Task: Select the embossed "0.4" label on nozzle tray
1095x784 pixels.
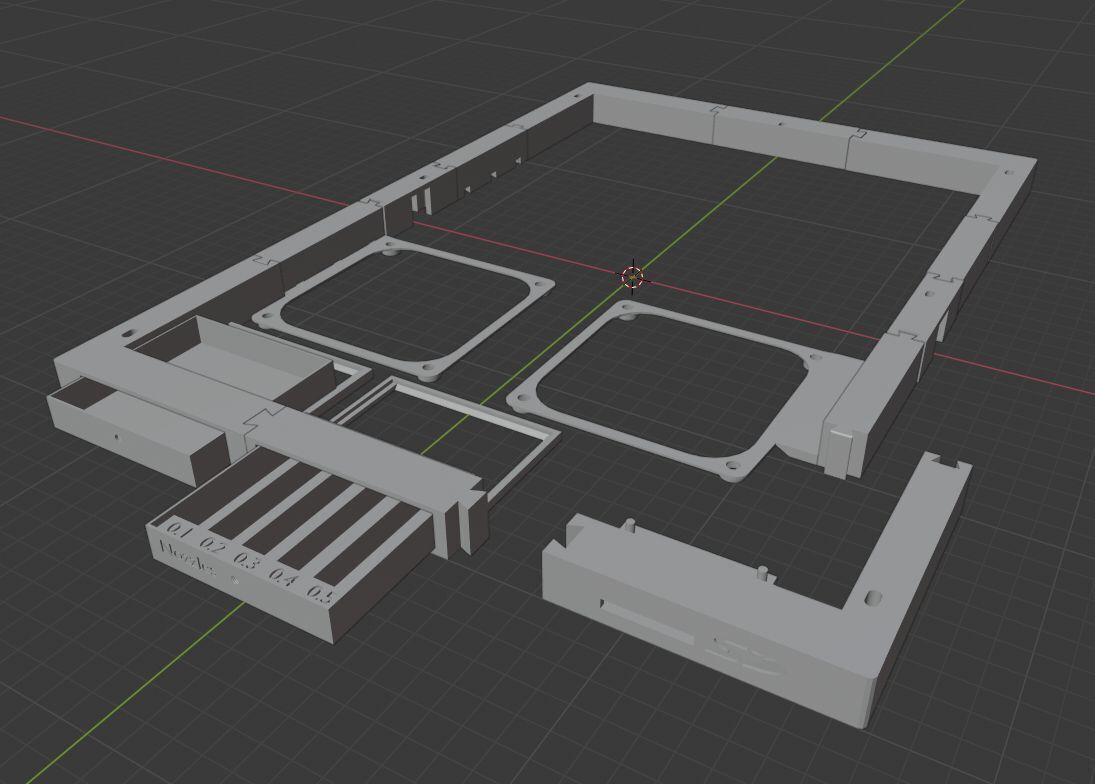Action: [284, 577]
